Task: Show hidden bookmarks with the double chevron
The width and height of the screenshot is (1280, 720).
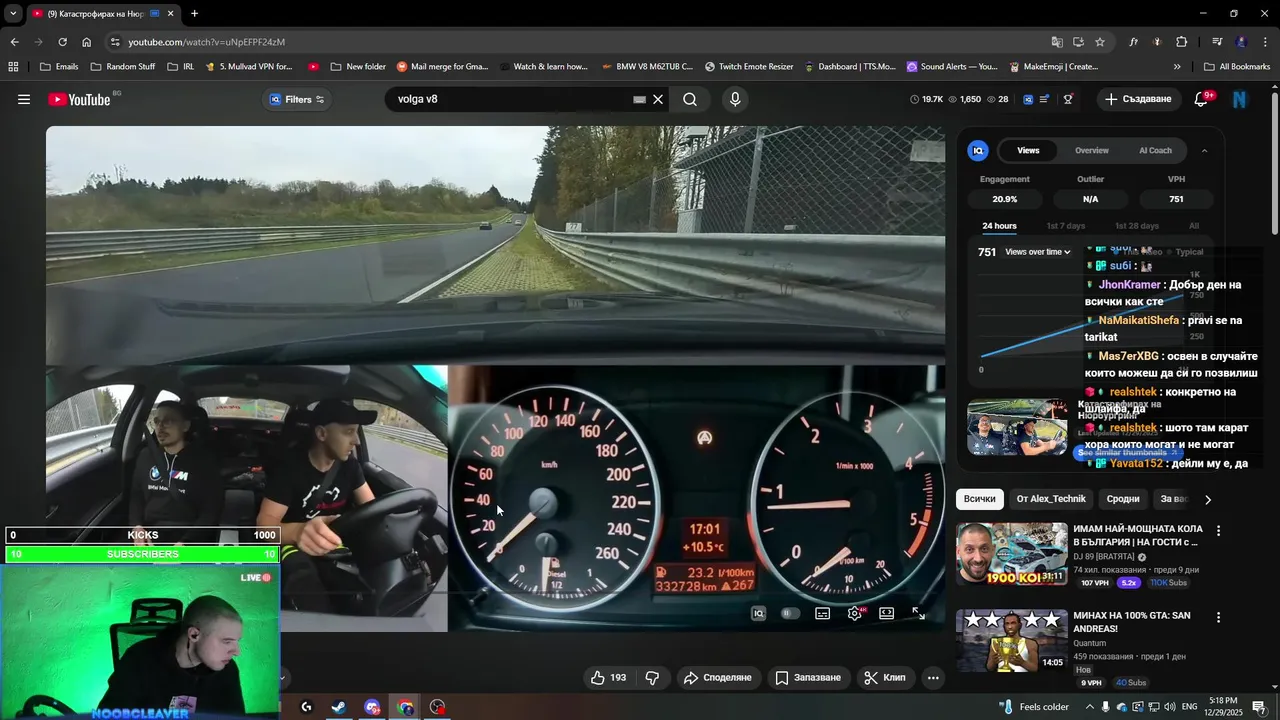Action: point(1176,67)
